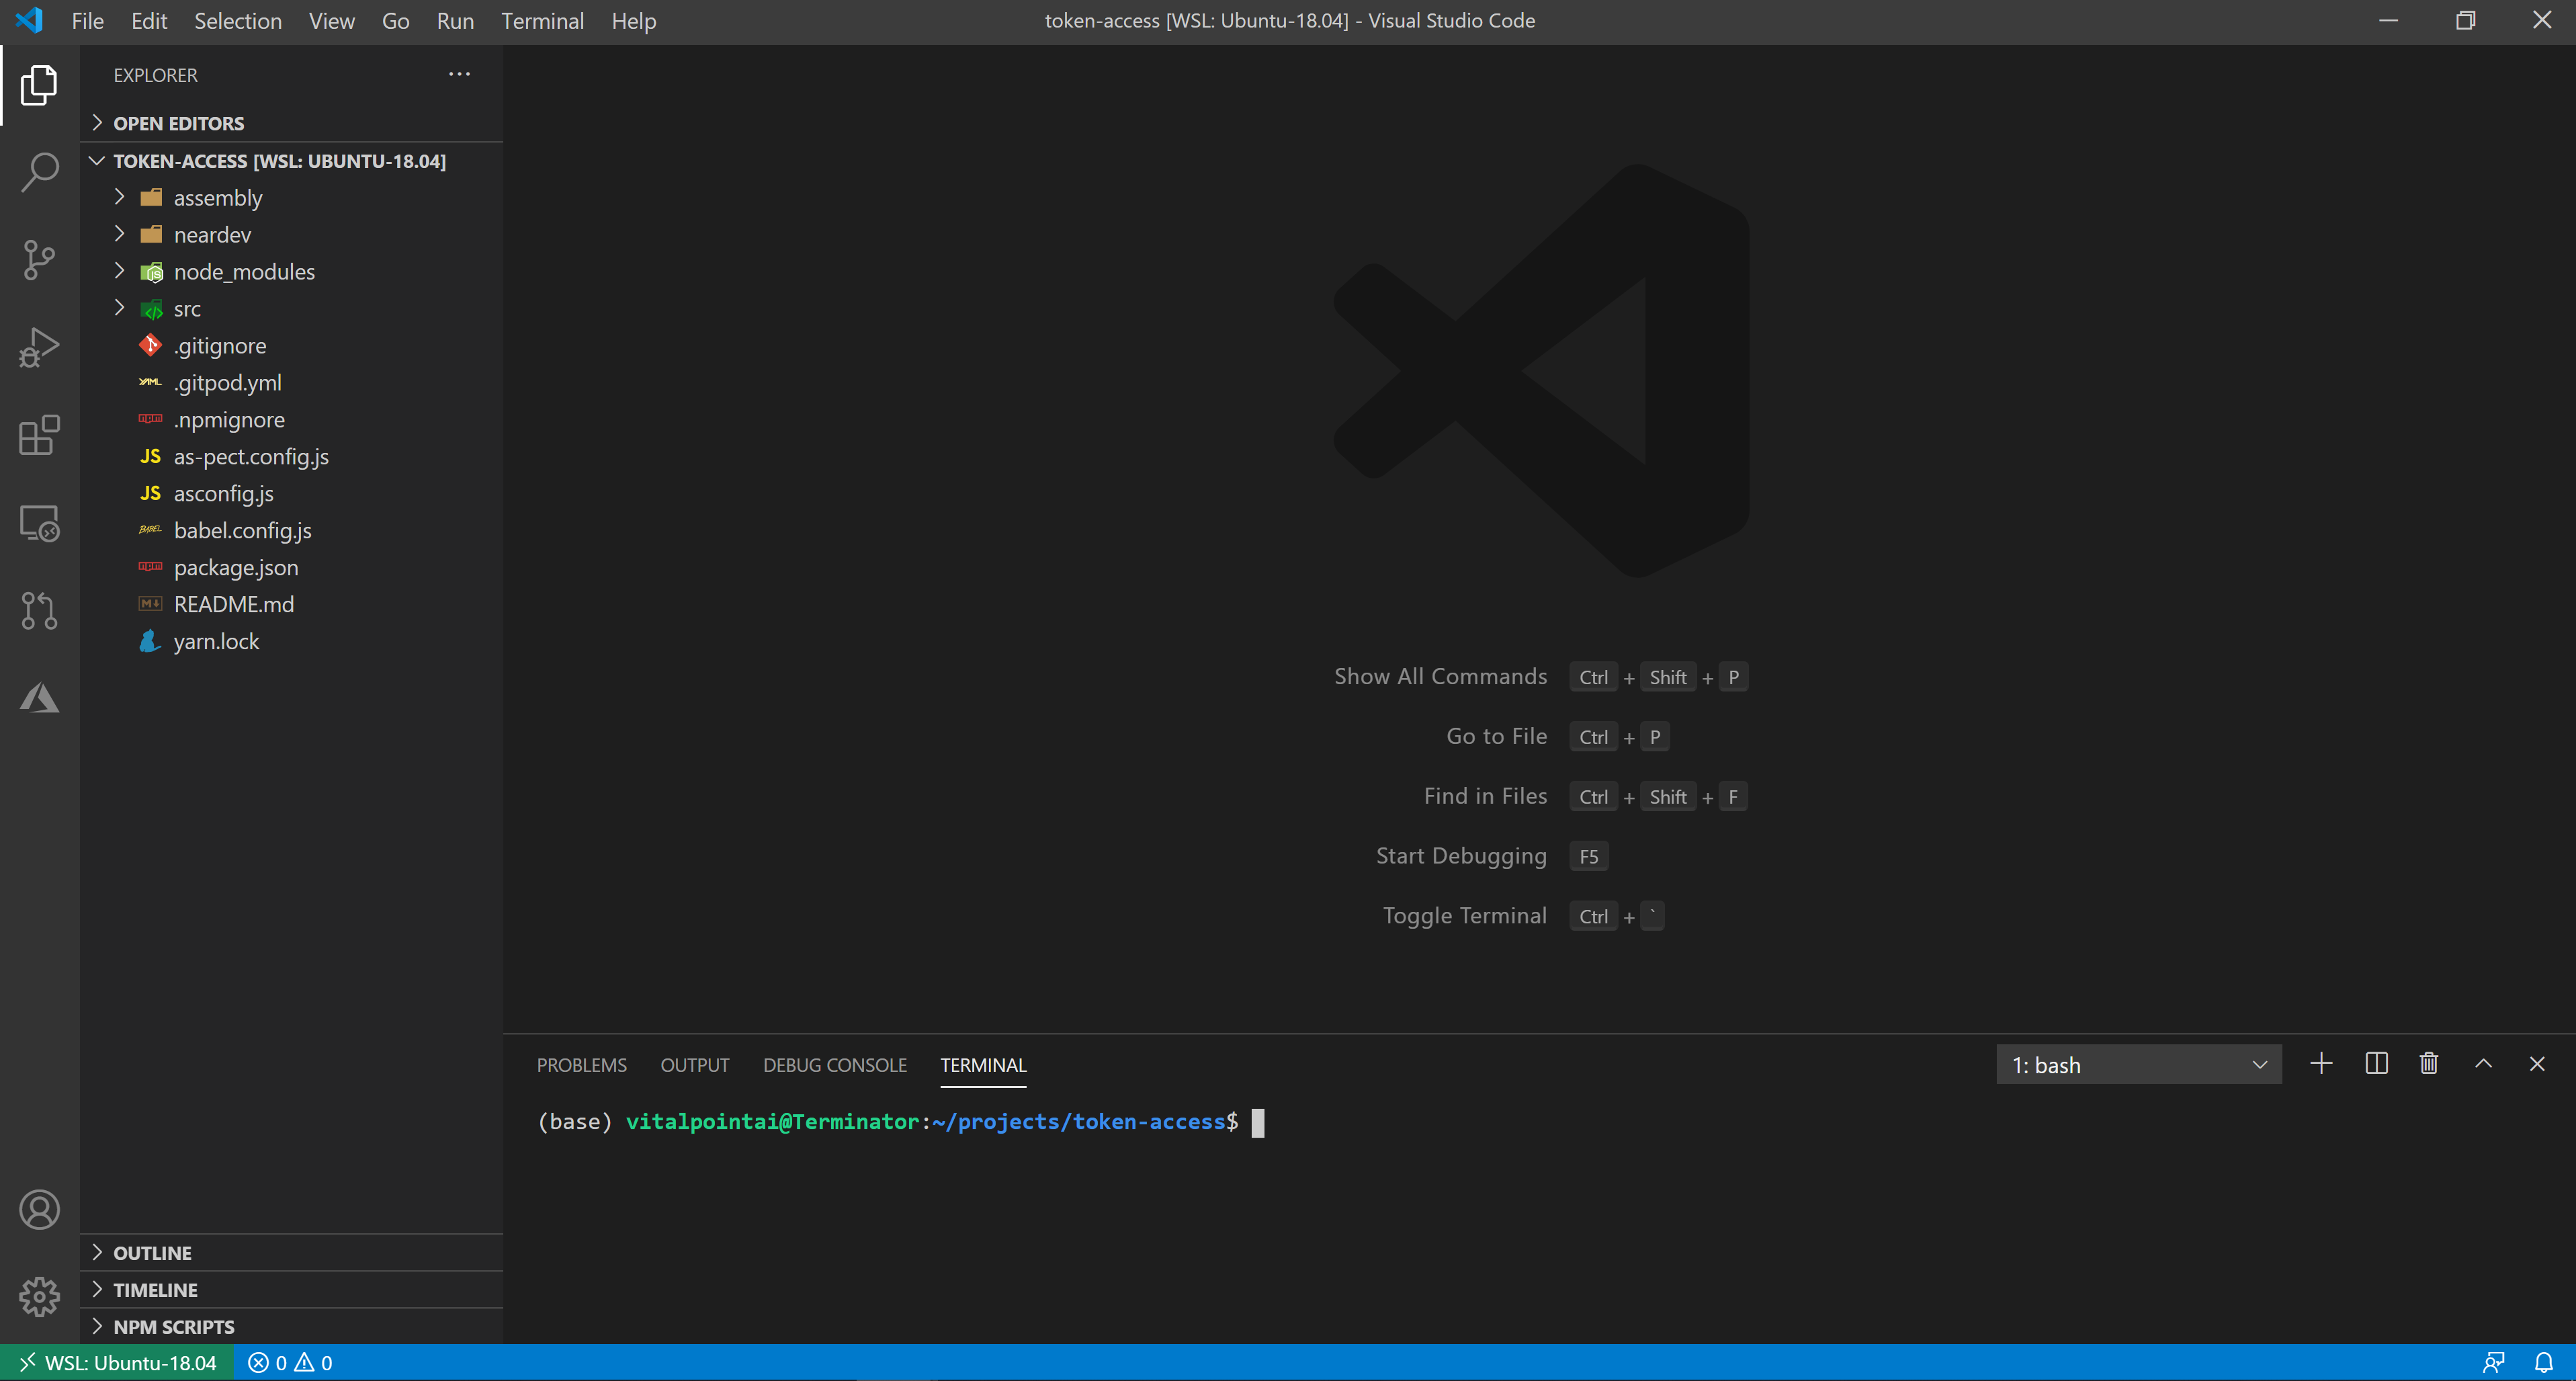This screenshot has height=1381, width=2576.
Task: Click the WSL: Ubuntu-18.04 remote indicator
Action: 117,1363
